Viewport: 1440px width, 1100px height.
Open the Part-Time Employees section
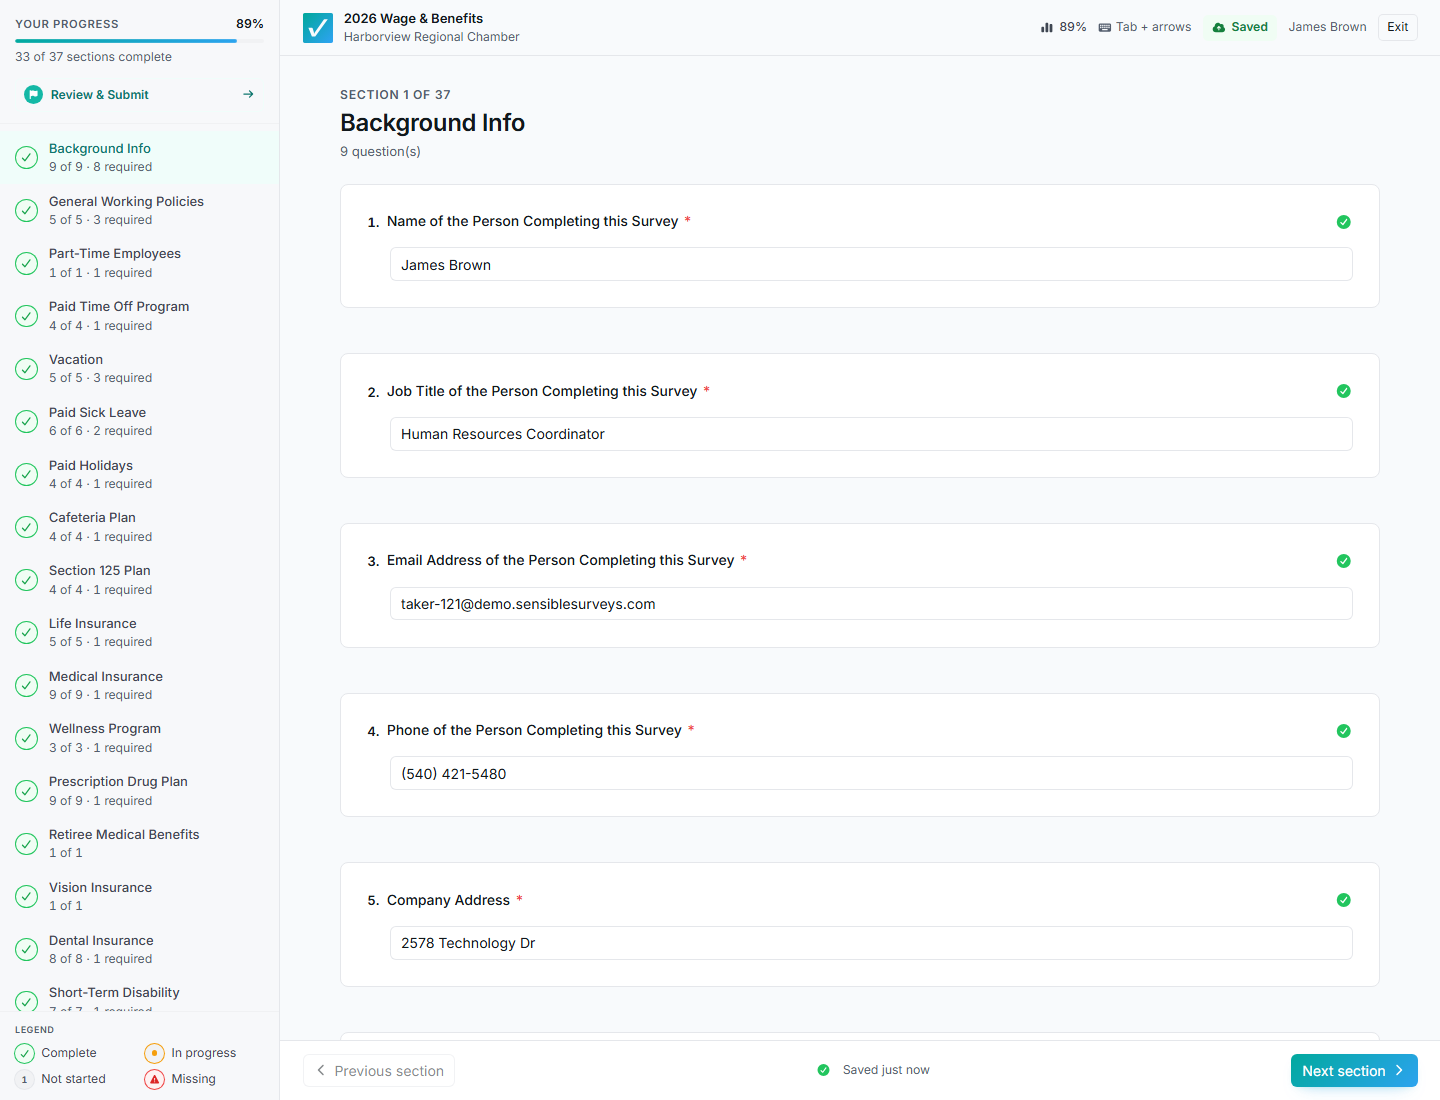coord(139,263)
